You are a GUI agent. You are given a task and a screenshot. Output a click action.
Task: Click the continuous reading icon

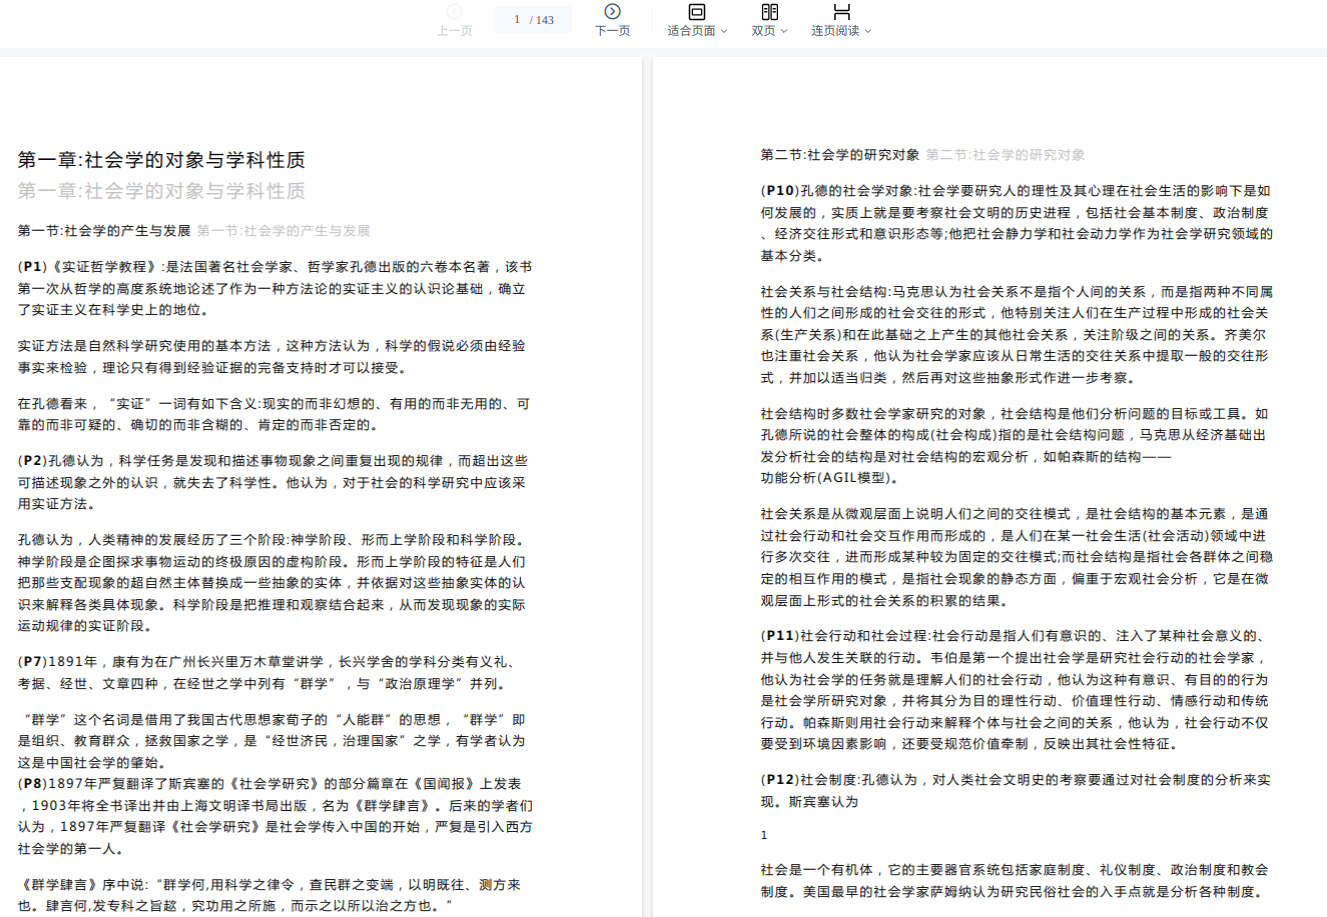coord(842,11)
